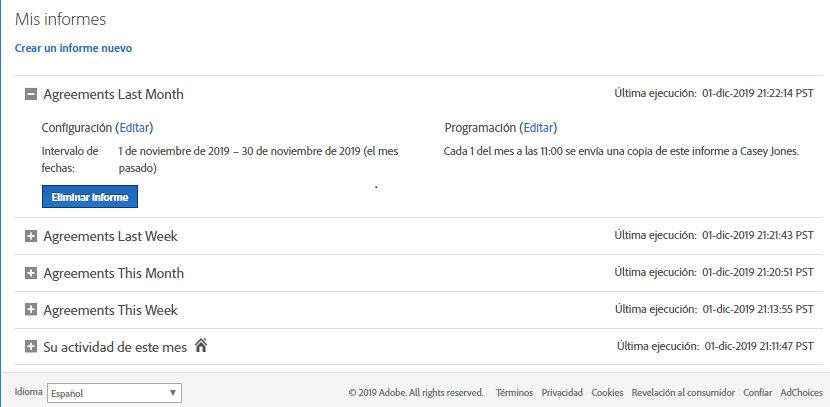Click the 21:21:43 PST last run timestamp
This screenshot has height=407, width=830.
pos(758,234)
